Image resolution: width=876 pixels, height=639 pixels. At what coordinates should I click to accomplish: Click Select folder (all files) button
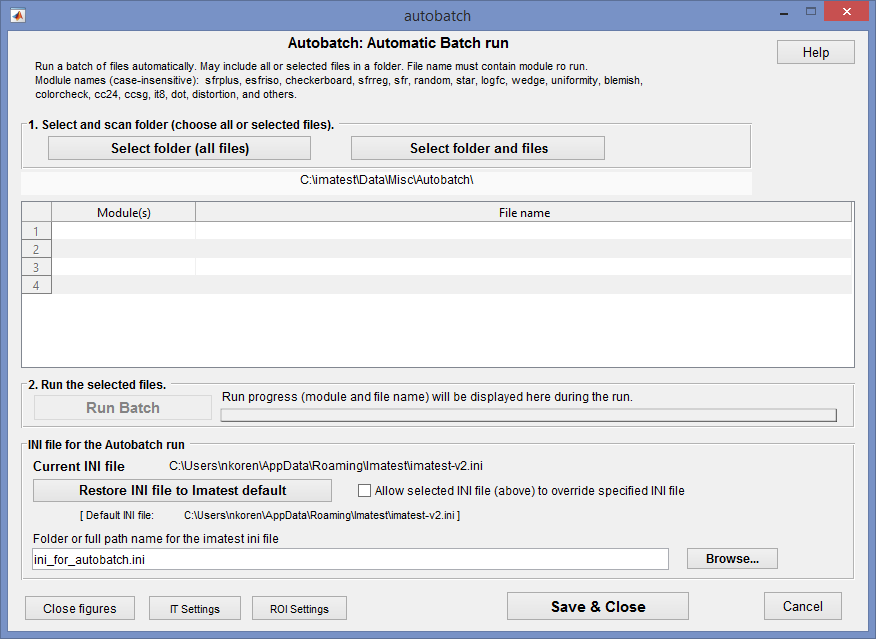pyautogui.click(x=179, y=148)
